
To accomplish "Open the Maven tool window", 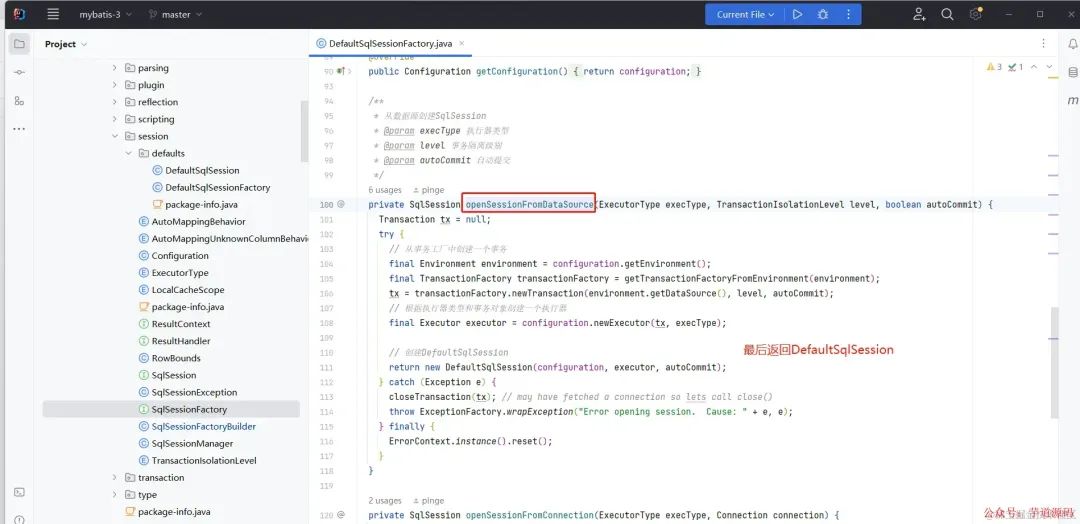I will coord(1072,101).
